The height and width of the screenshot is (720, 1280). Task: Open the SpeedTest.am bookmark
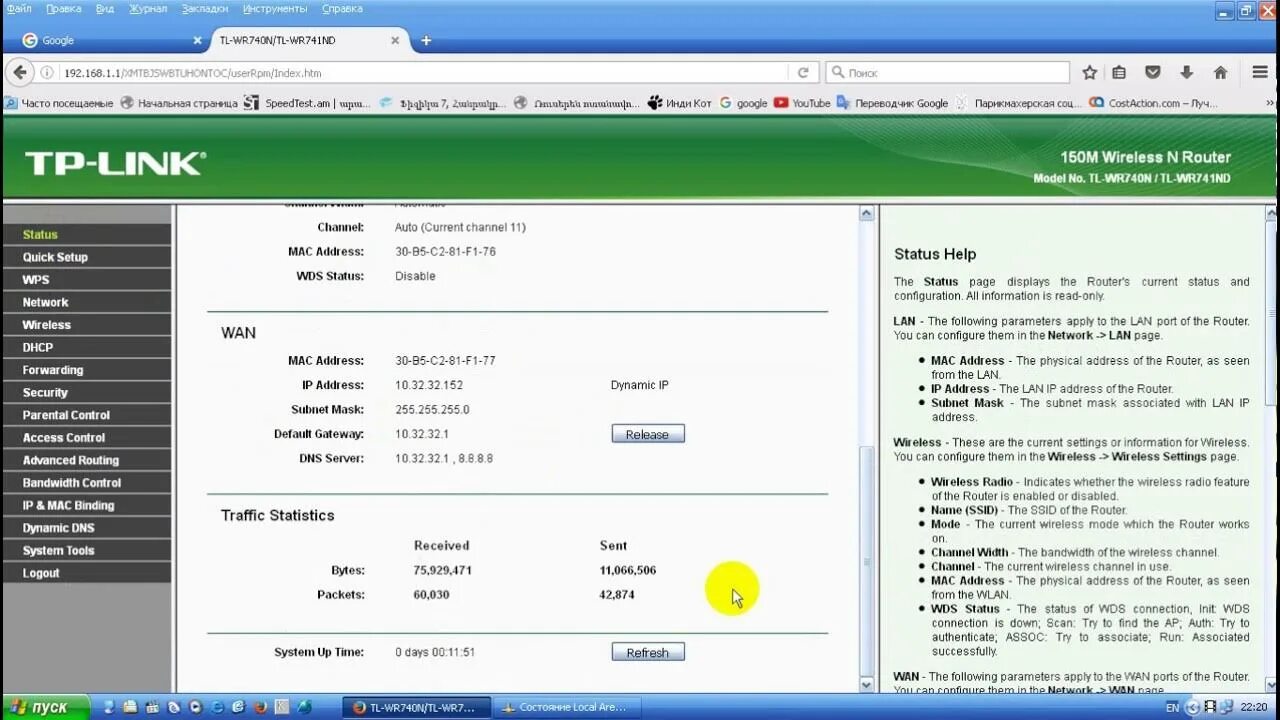[306, 103]
